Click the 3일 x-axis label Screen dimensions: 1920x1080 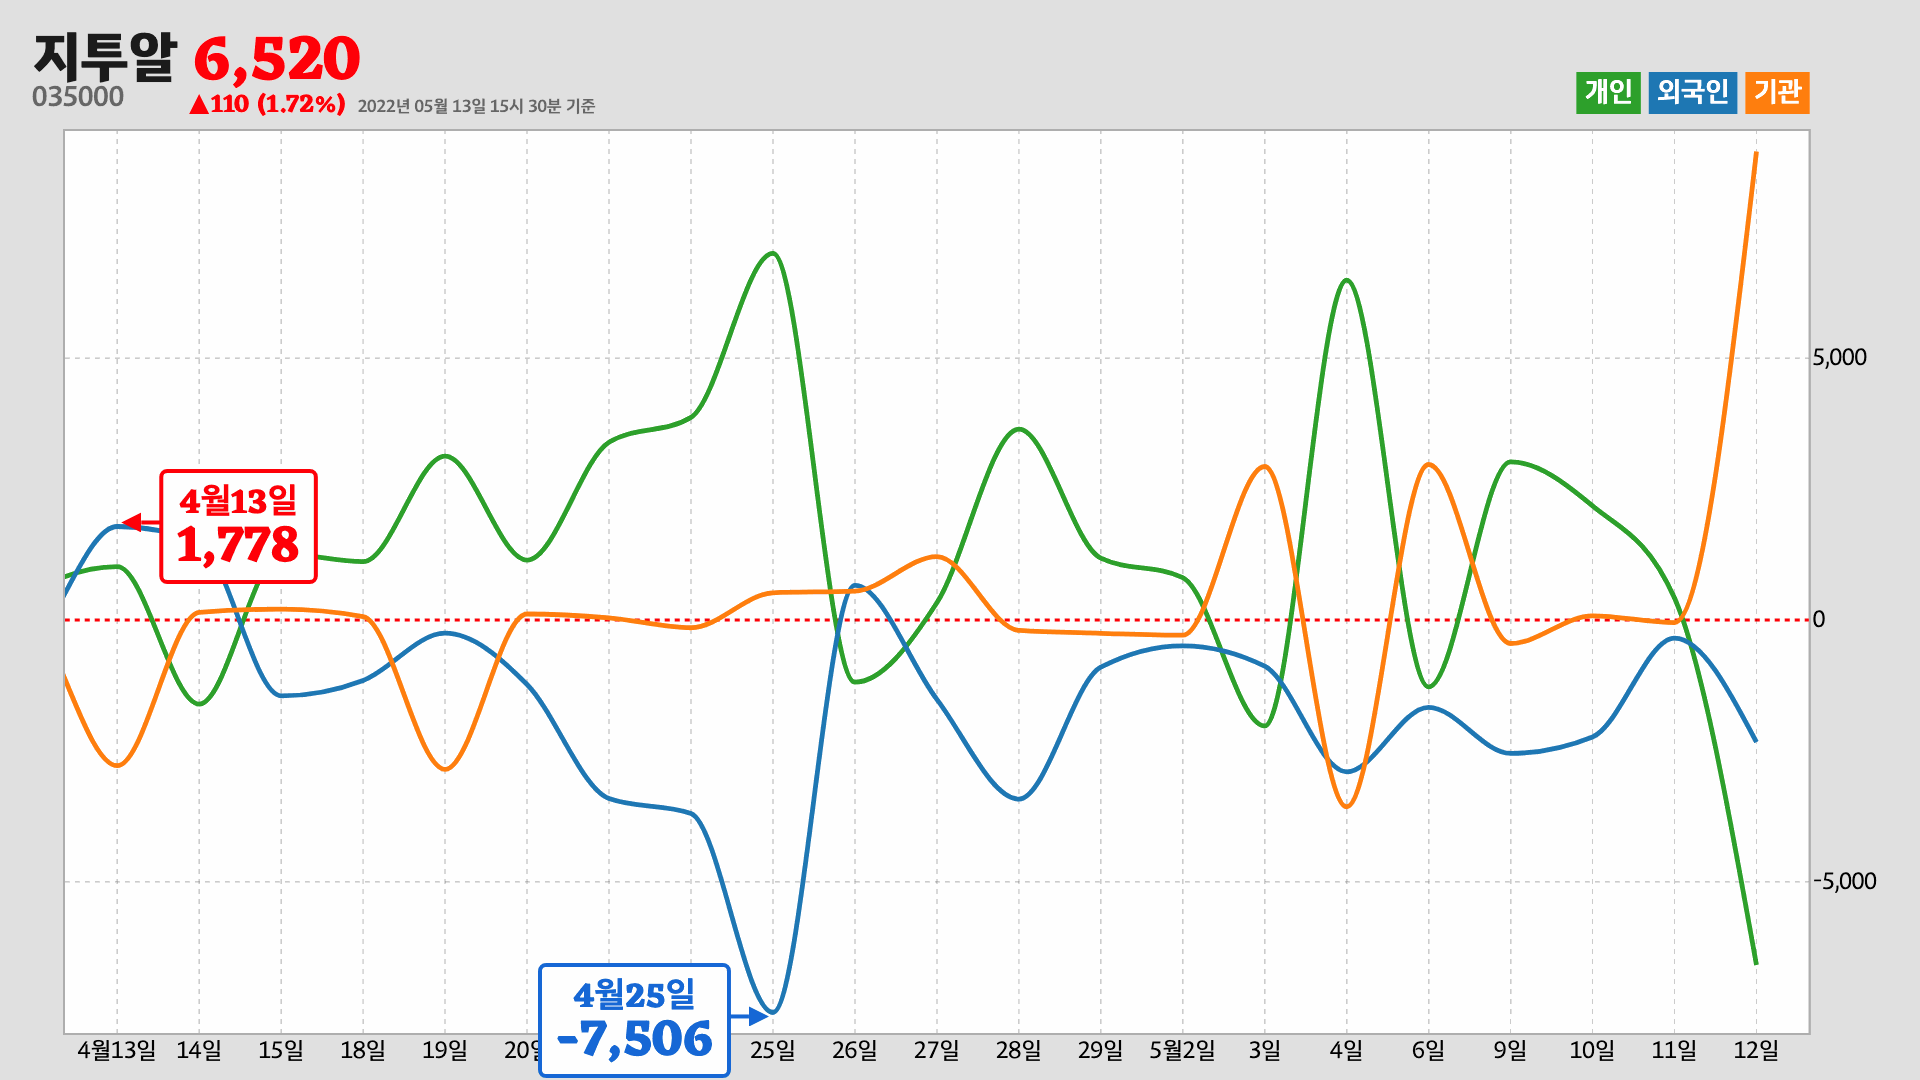click(x=1265, y=1050)
